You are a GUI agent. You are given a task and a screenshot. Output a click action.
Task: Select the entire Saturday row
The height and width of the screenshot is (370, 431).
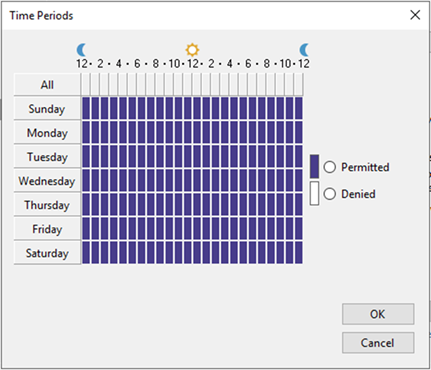[47, 253]
